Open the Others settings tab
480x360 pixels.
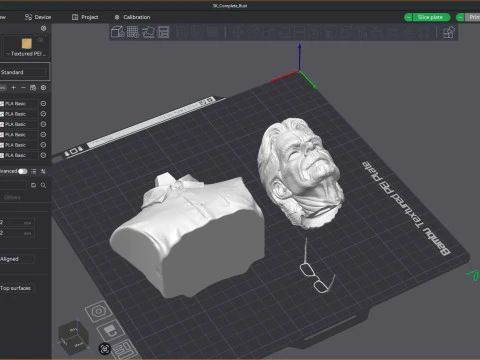point(12,198)
